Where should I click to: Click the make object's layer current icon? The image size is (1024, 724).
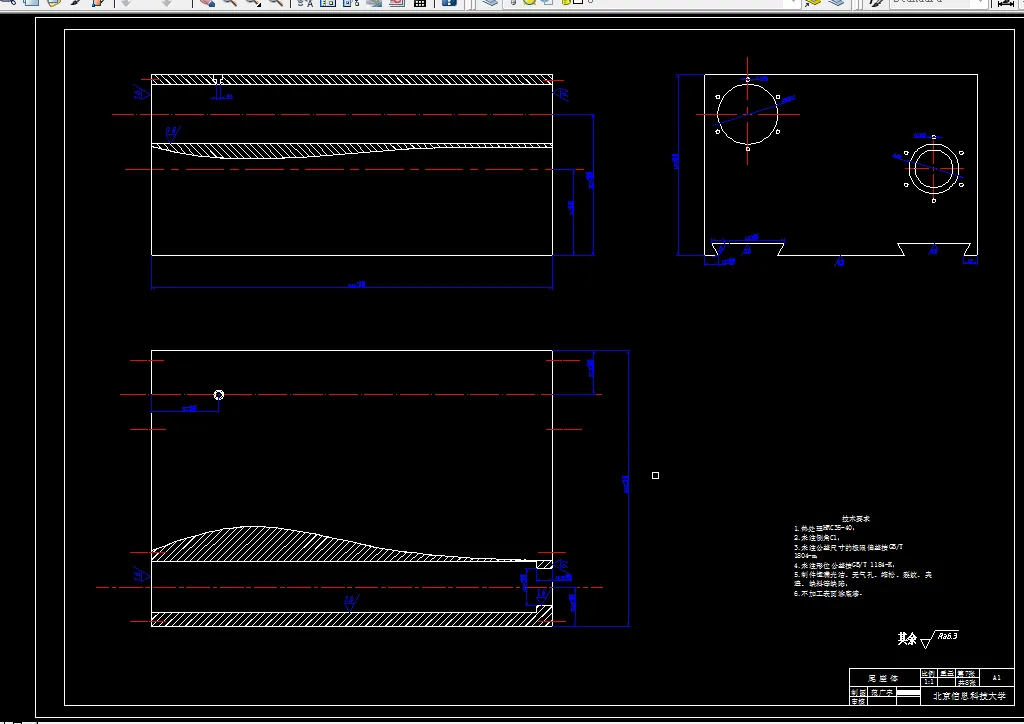tap(812, 3)
